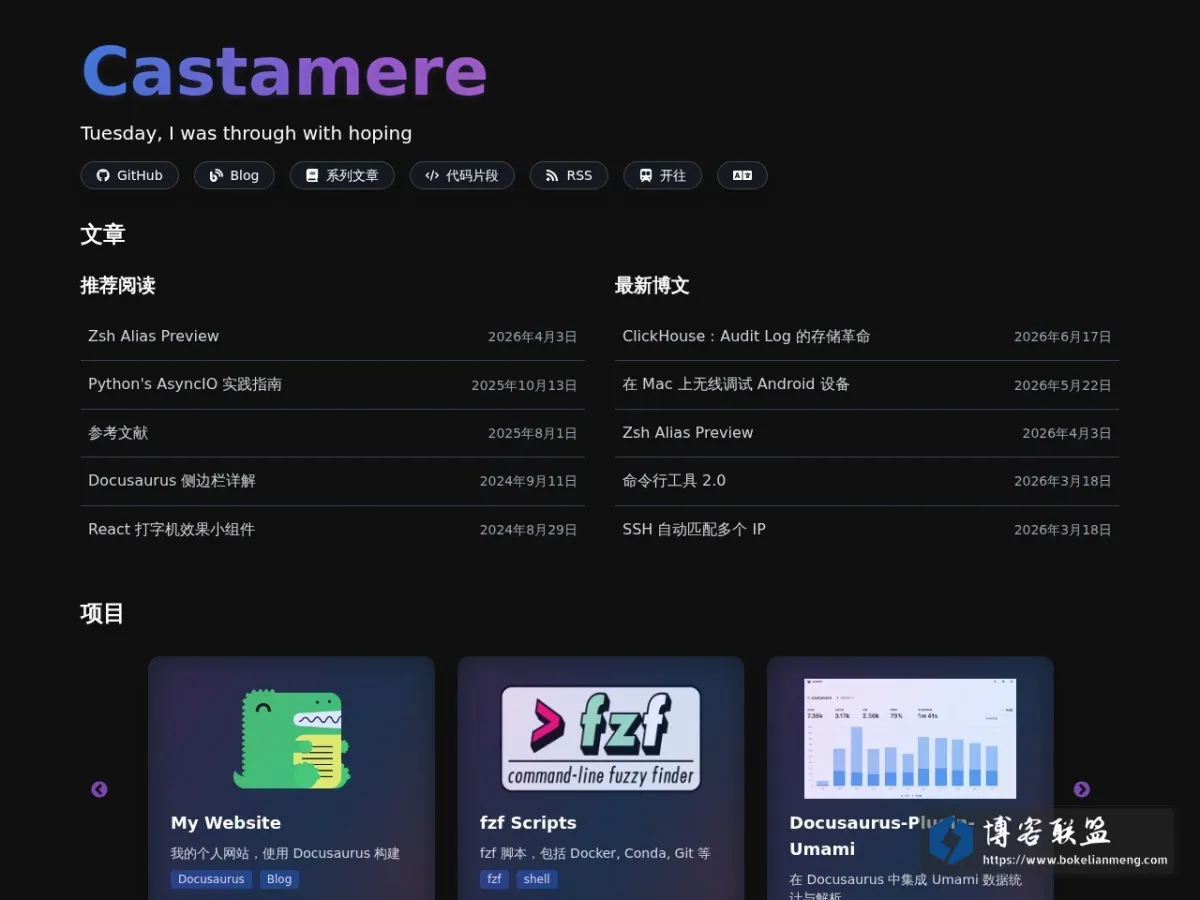The height and width of the screenshot is (900, 1200).
Task: Click 我的个人网站，使用 Docusaurus 构建 description
Action: point(285,853)
